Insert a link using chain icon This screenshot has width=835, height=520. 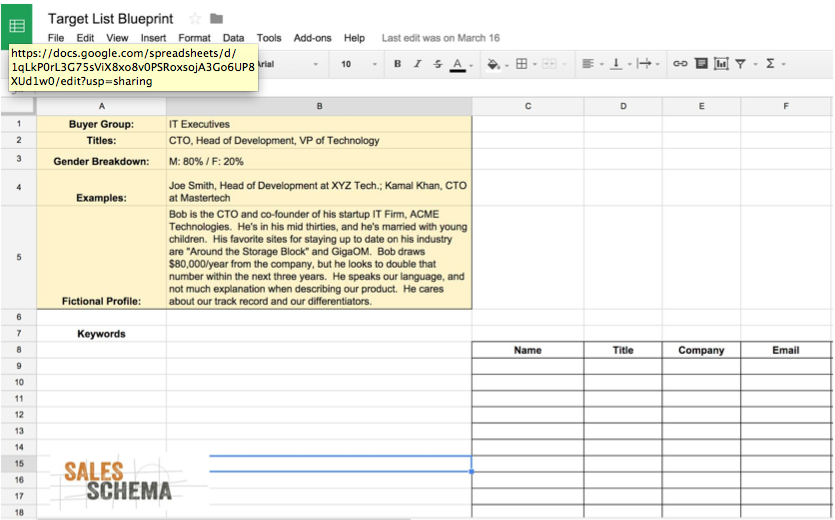[x=680, y=64]
